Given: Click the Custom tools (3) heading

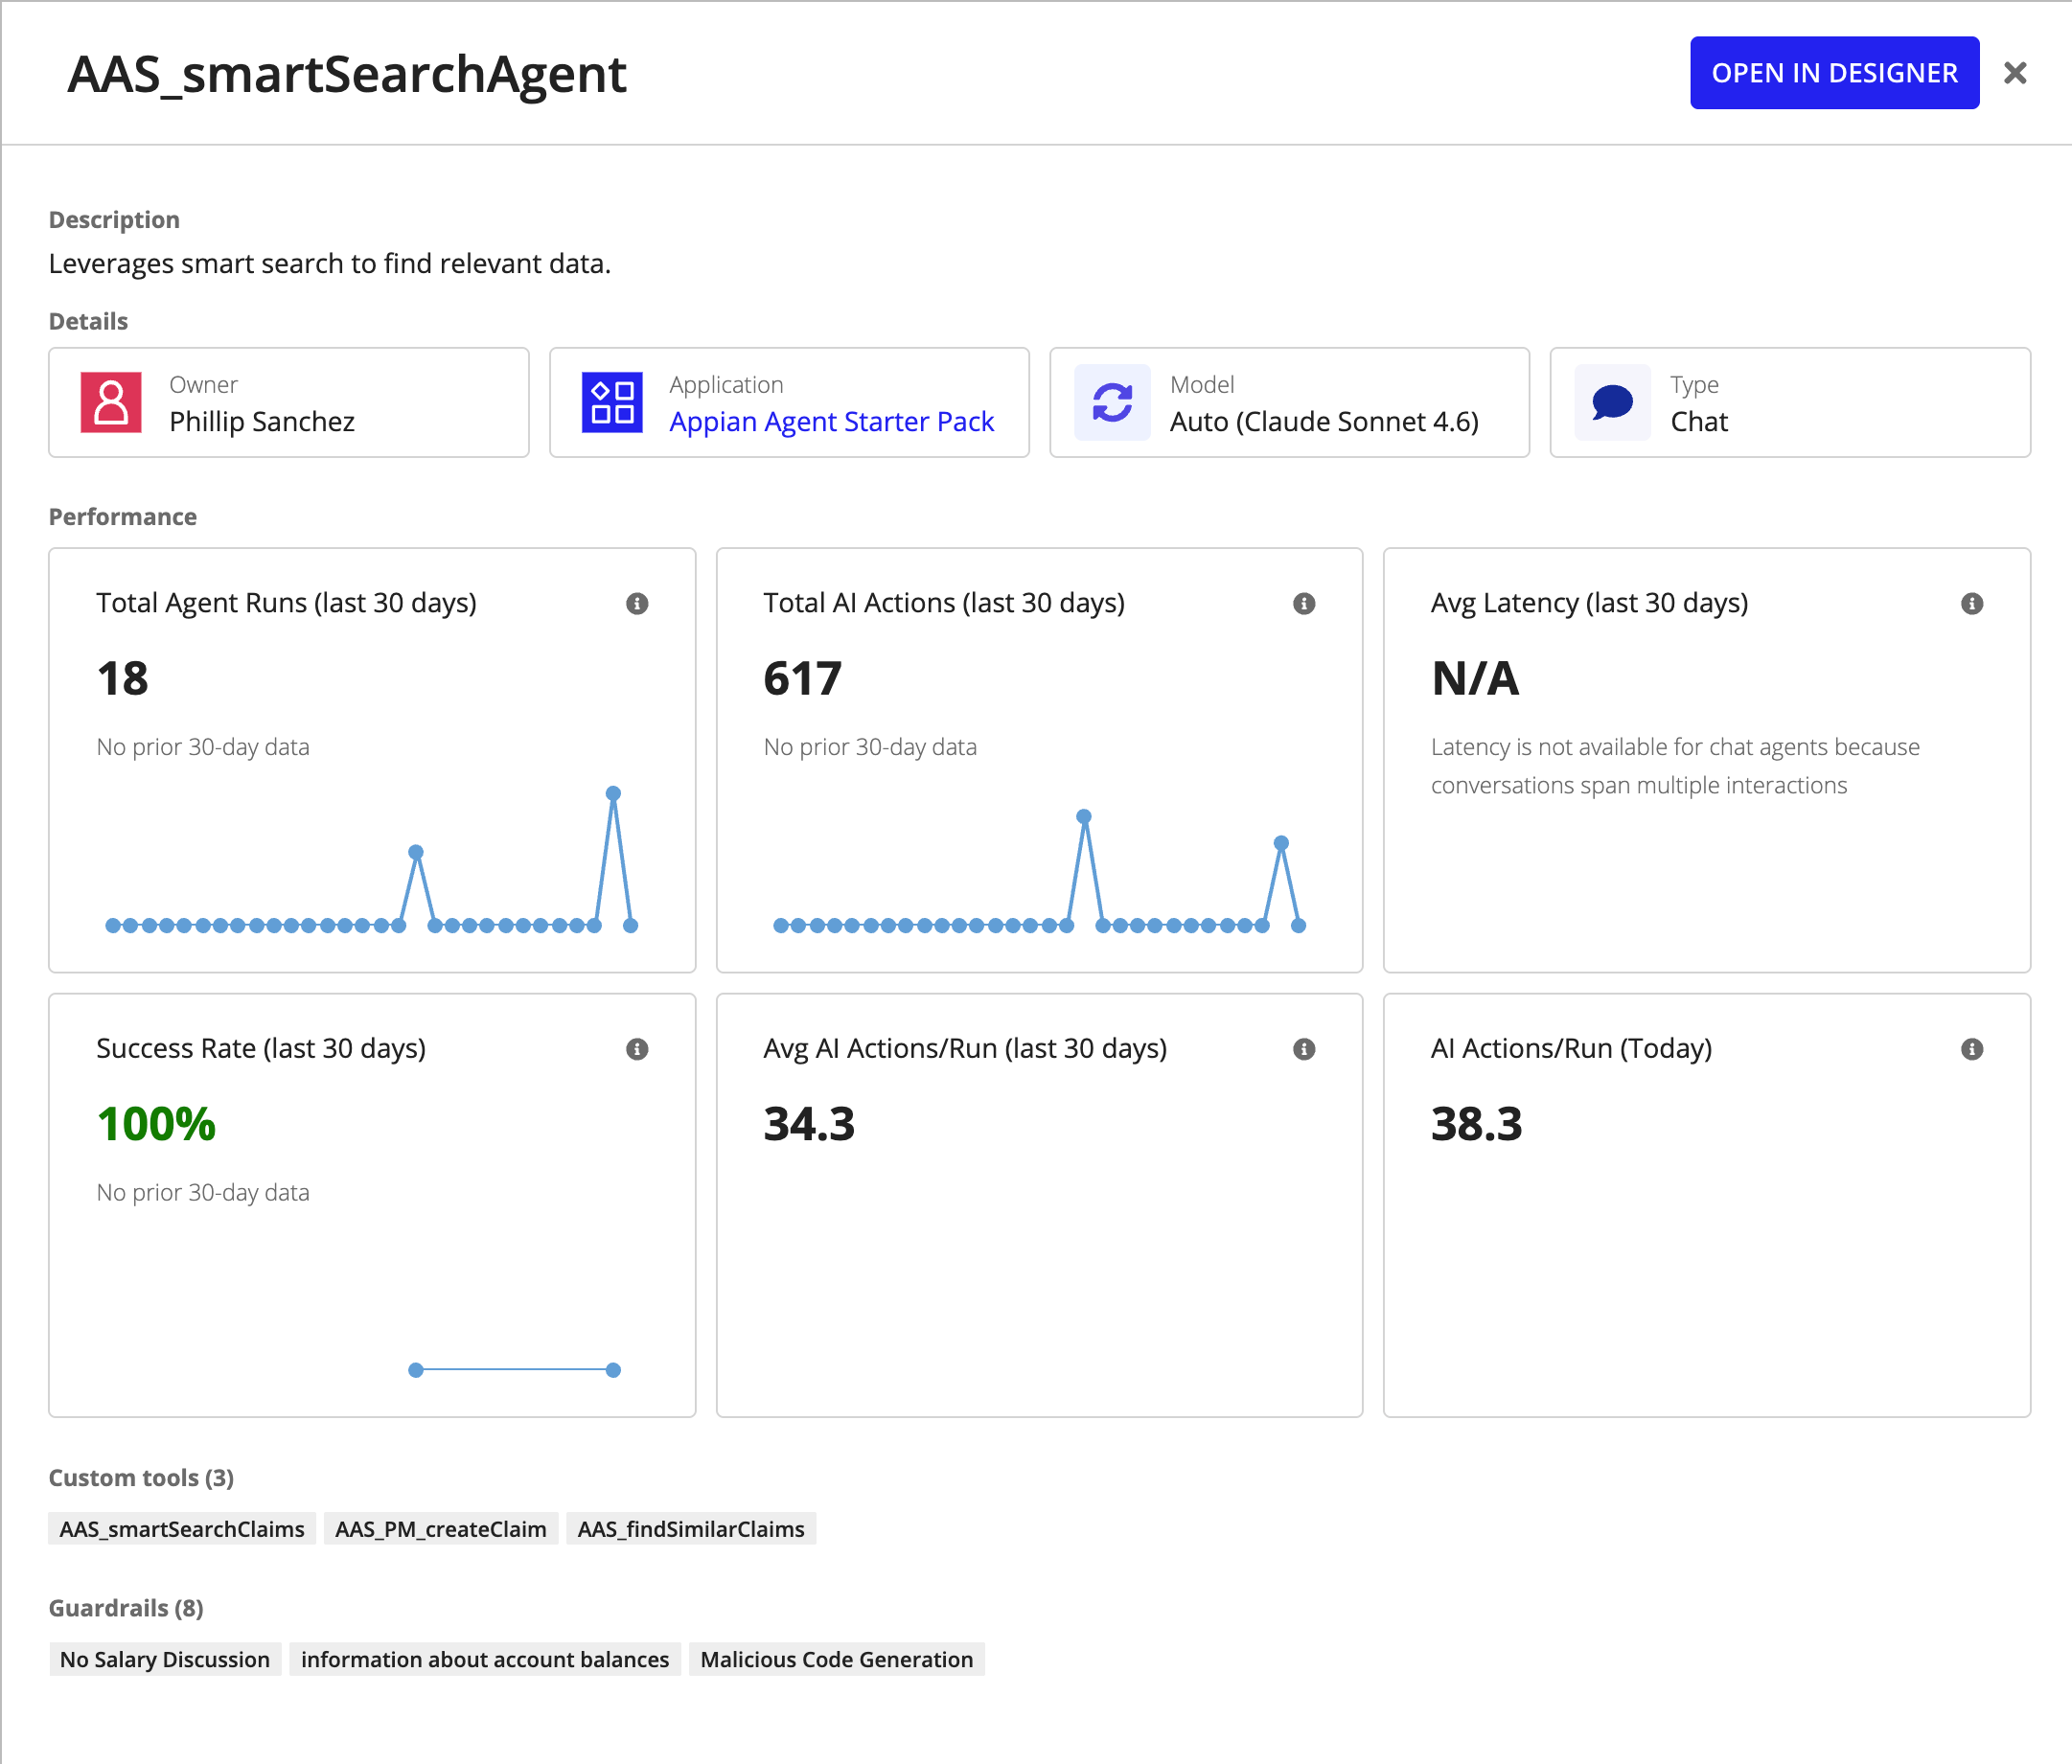Looking at the screenshot, I should (x=141, y=1477).
